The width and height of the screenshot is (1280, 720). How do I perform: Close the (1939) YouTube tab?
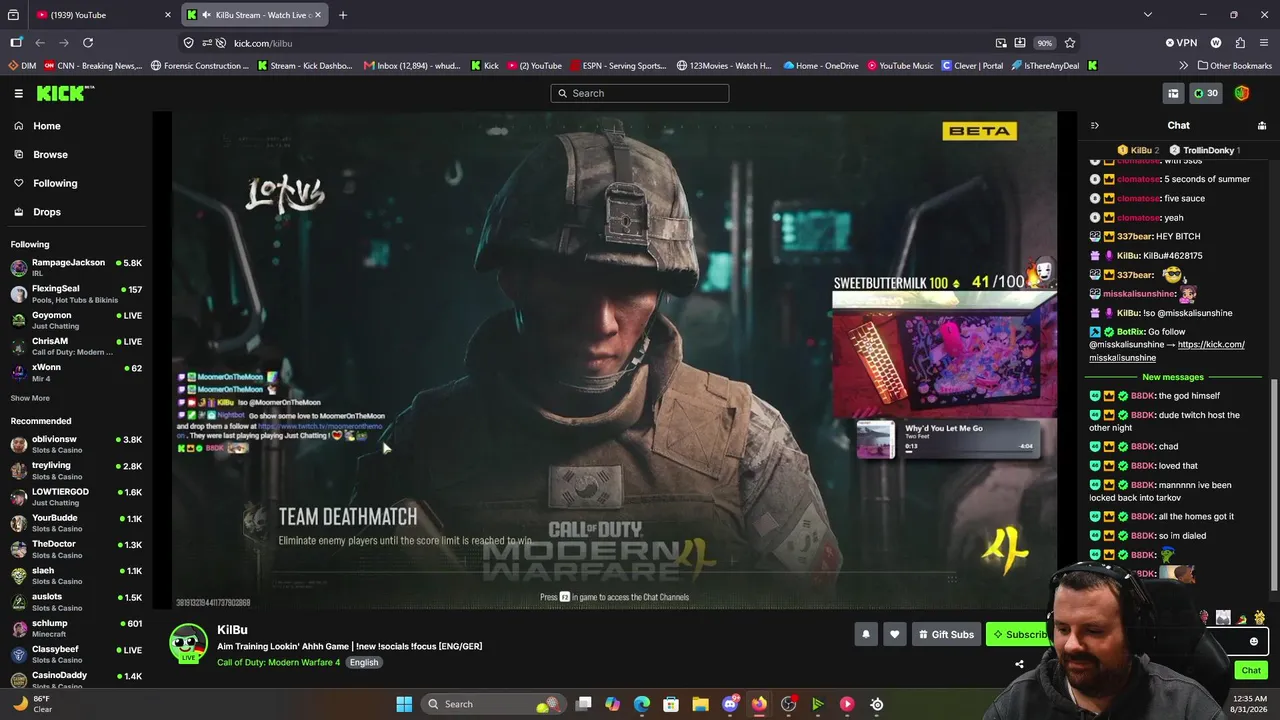pos(167,15)
